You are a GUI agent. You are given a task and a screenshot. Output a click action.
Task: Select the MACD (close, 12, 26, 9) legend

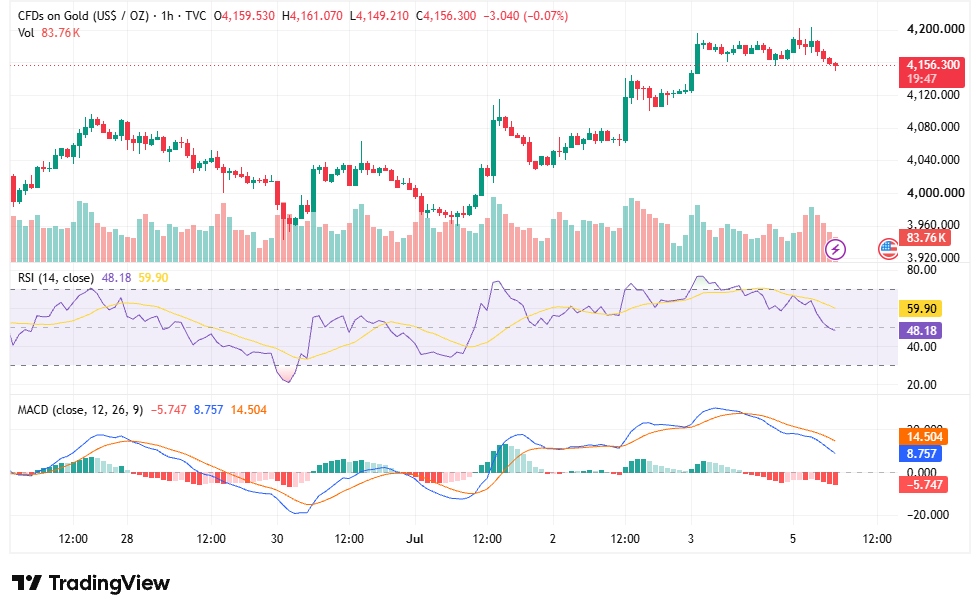pos(80,410)
